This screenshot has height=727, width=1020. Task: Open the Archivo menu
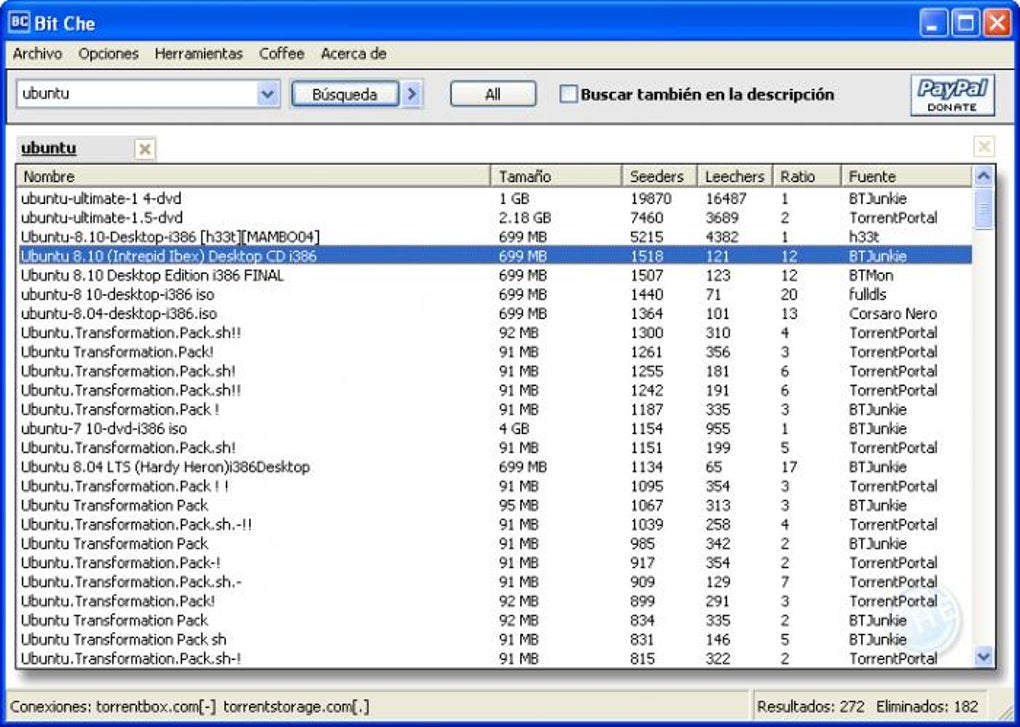[x=37, y=54]
